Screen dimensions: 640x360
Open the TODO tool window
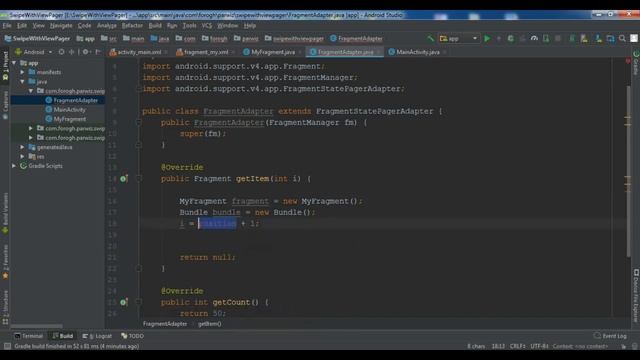(133, 336)
